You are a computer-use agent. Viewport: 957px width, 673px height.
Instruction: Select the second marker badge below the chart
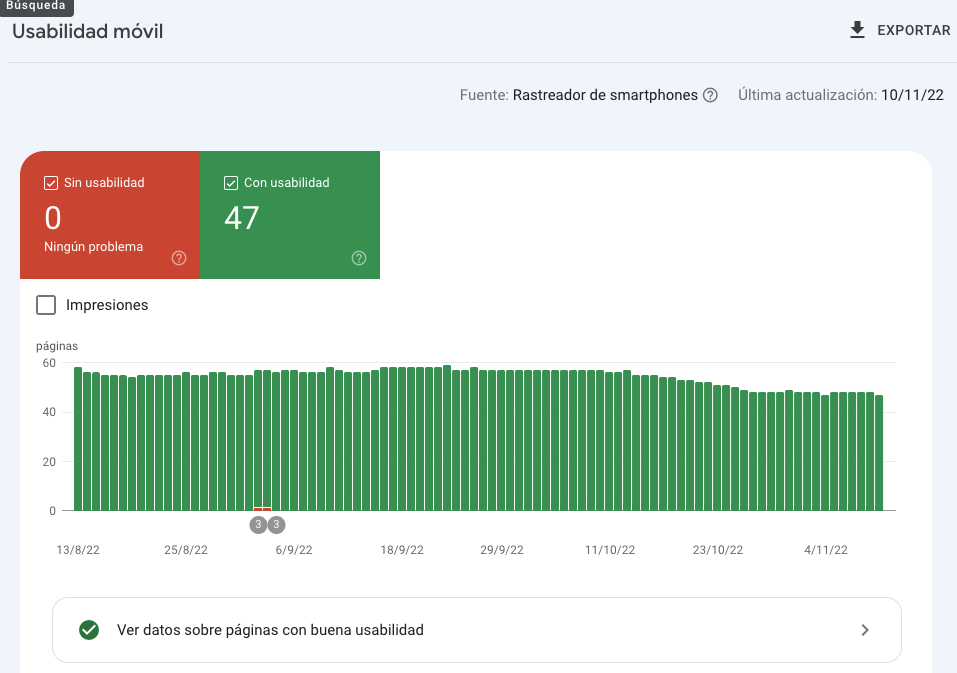point(276,524)
